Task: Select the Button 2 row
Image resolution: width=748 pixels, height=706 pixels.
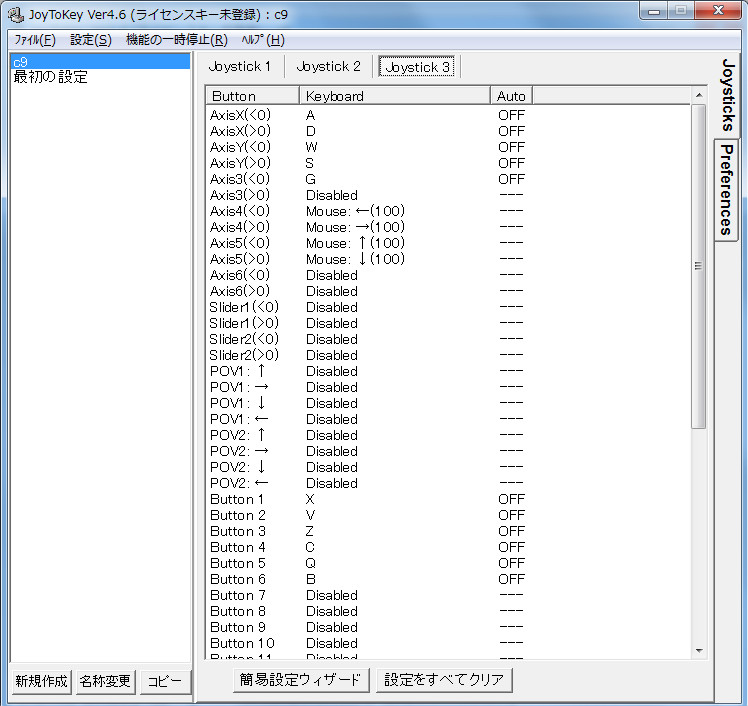Action: coord(448,515)
